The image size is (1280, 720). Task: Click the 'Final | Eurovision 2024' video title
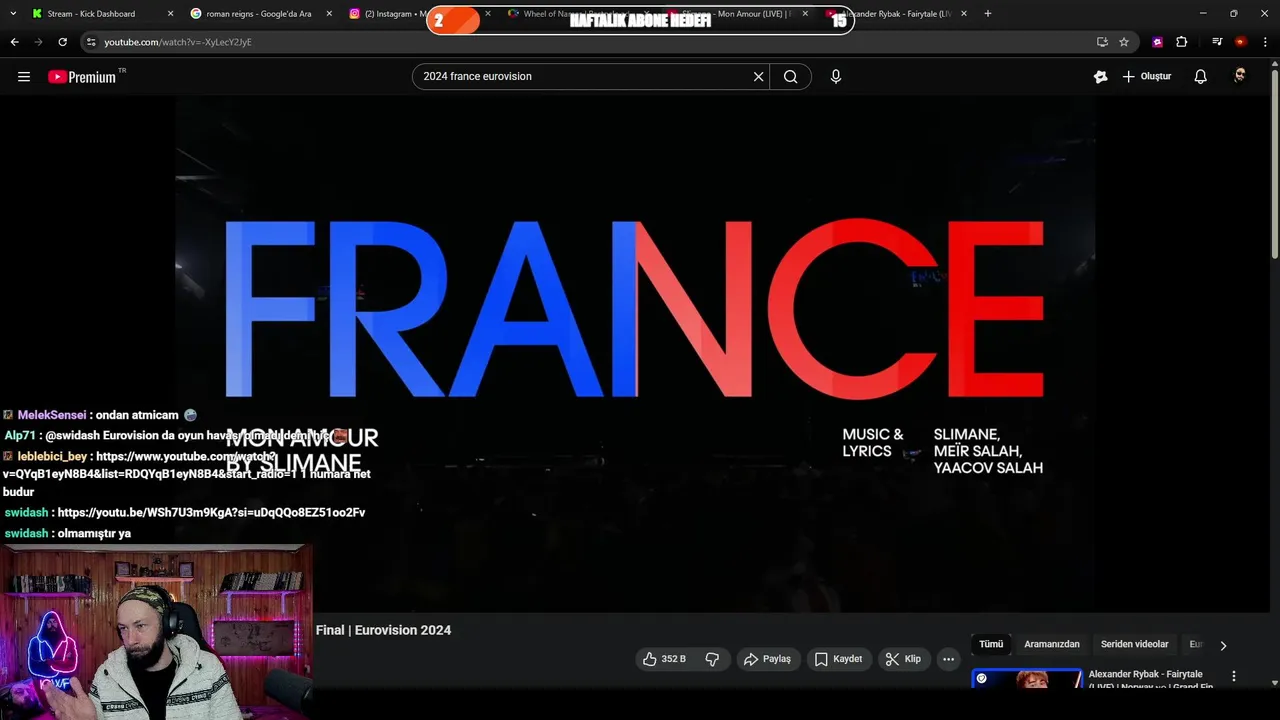pyautogui.click(x=383, y=630)
